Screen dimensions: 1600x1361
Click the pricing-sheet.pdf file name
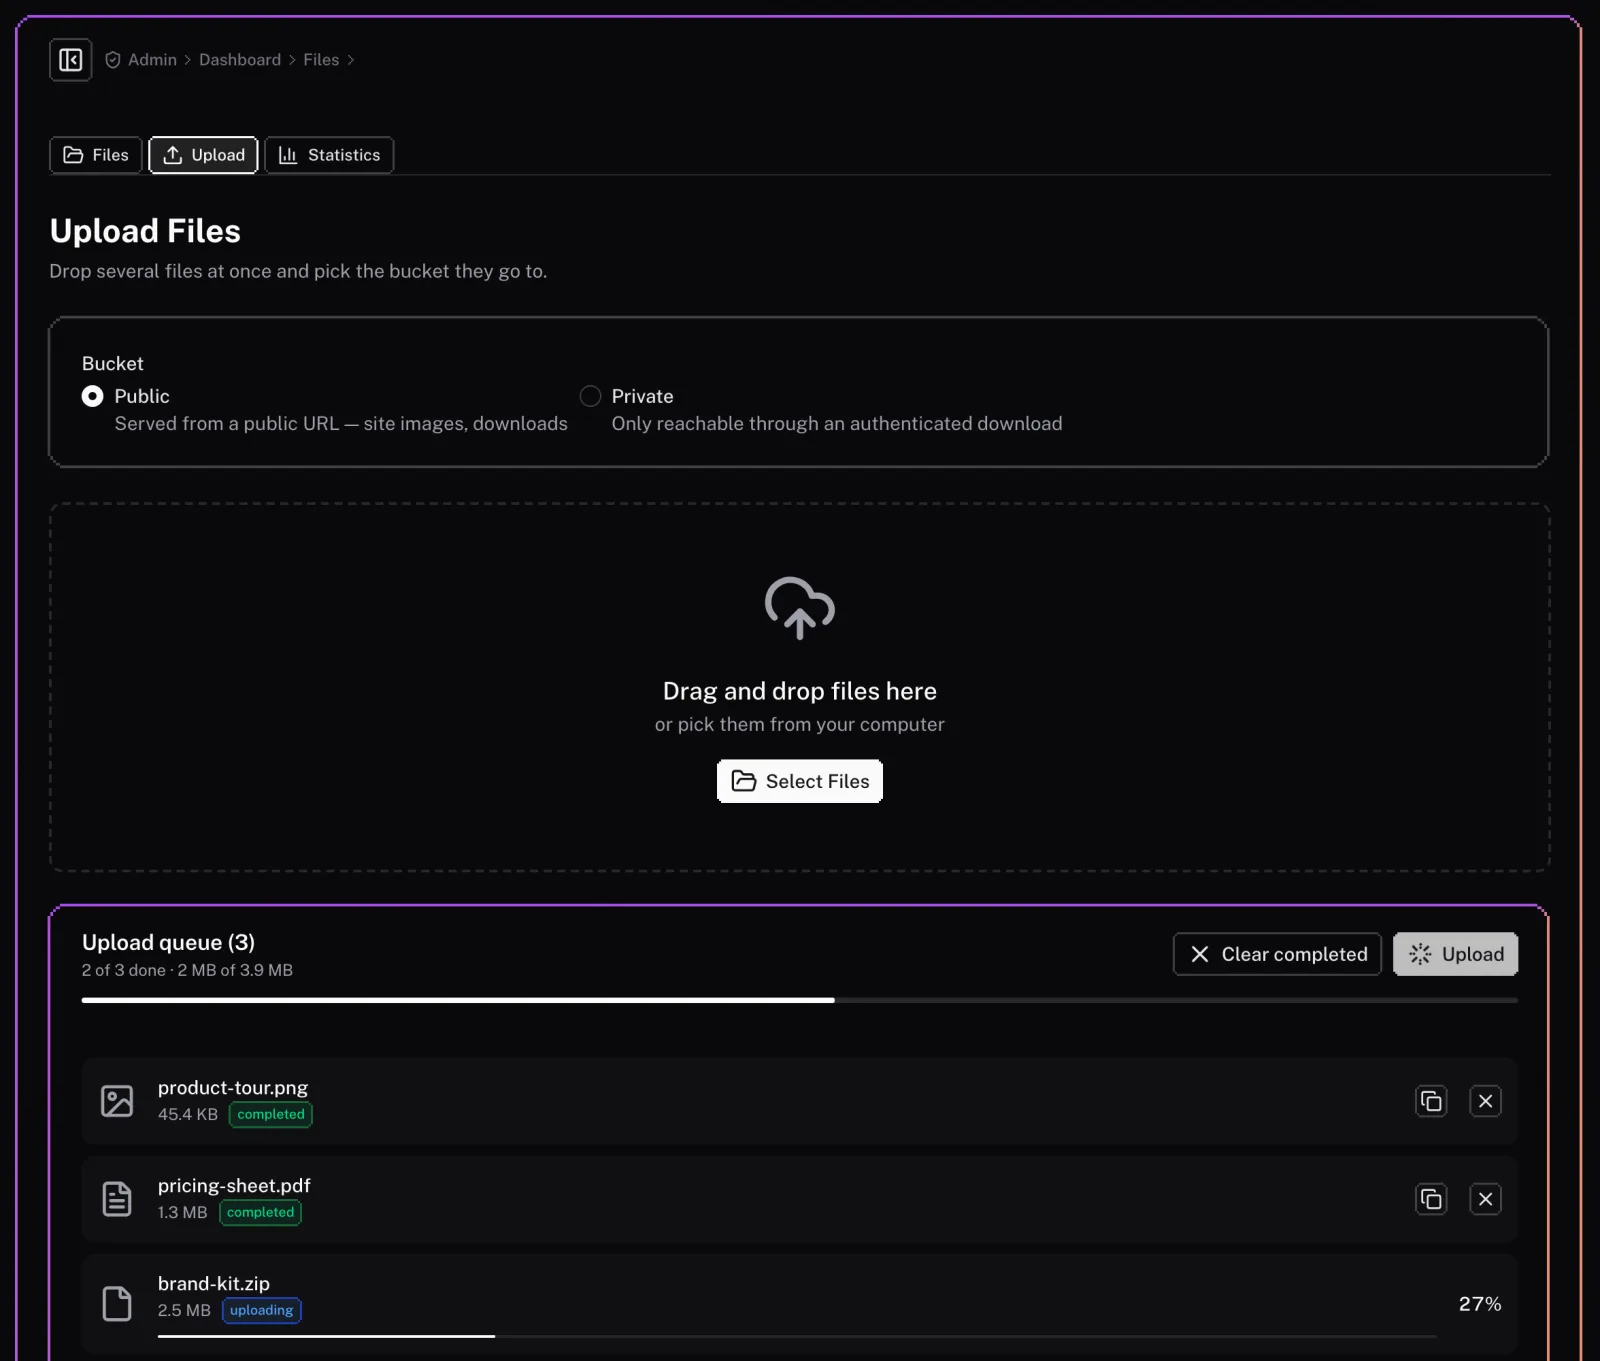click(234, 1186)
